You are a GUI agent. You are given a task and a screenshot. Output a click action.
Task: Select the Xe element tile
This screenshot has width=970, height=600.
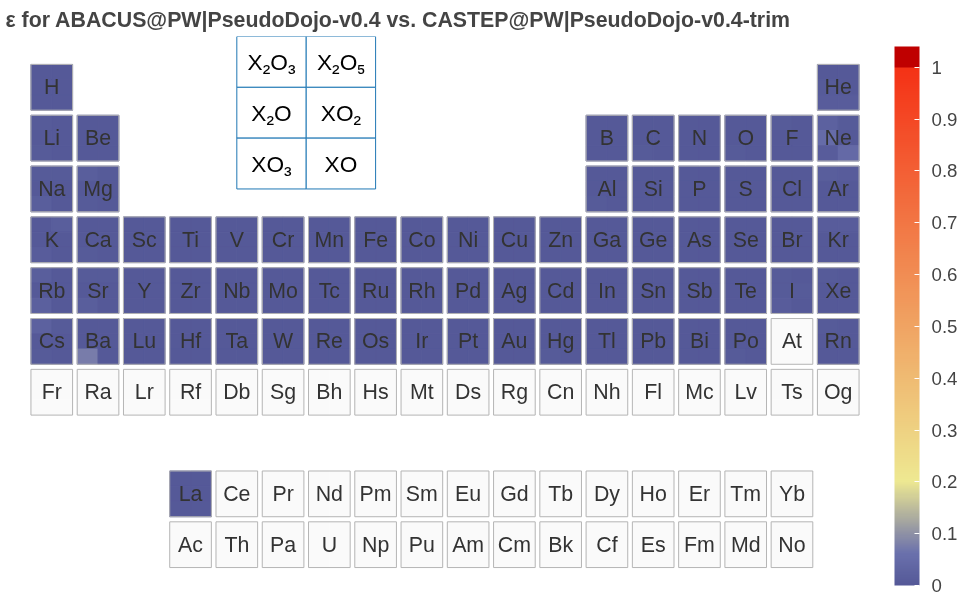(838, 291)
